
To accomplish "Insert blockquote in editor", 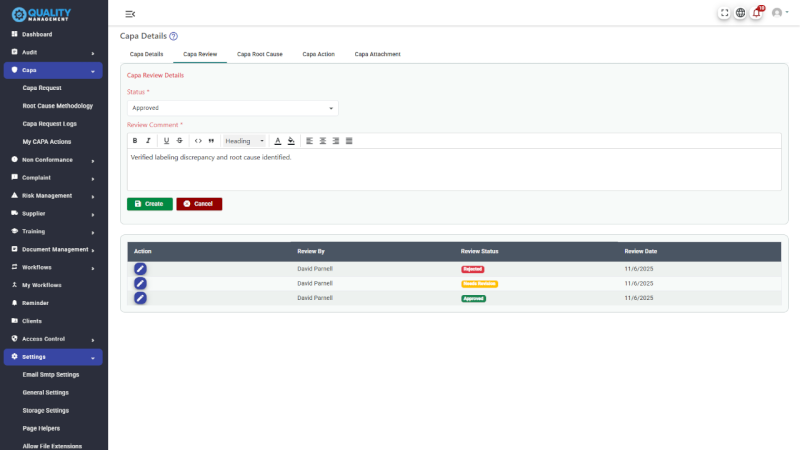I will (x=211, y=141).
